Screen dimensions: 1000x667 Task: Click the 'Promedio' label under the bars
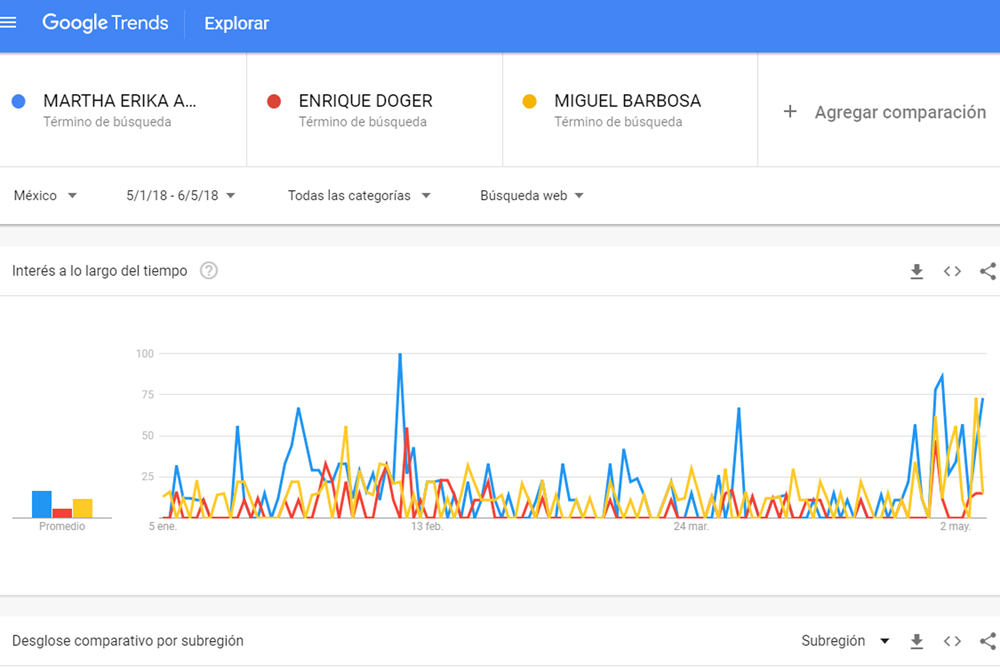coord(62,527)
